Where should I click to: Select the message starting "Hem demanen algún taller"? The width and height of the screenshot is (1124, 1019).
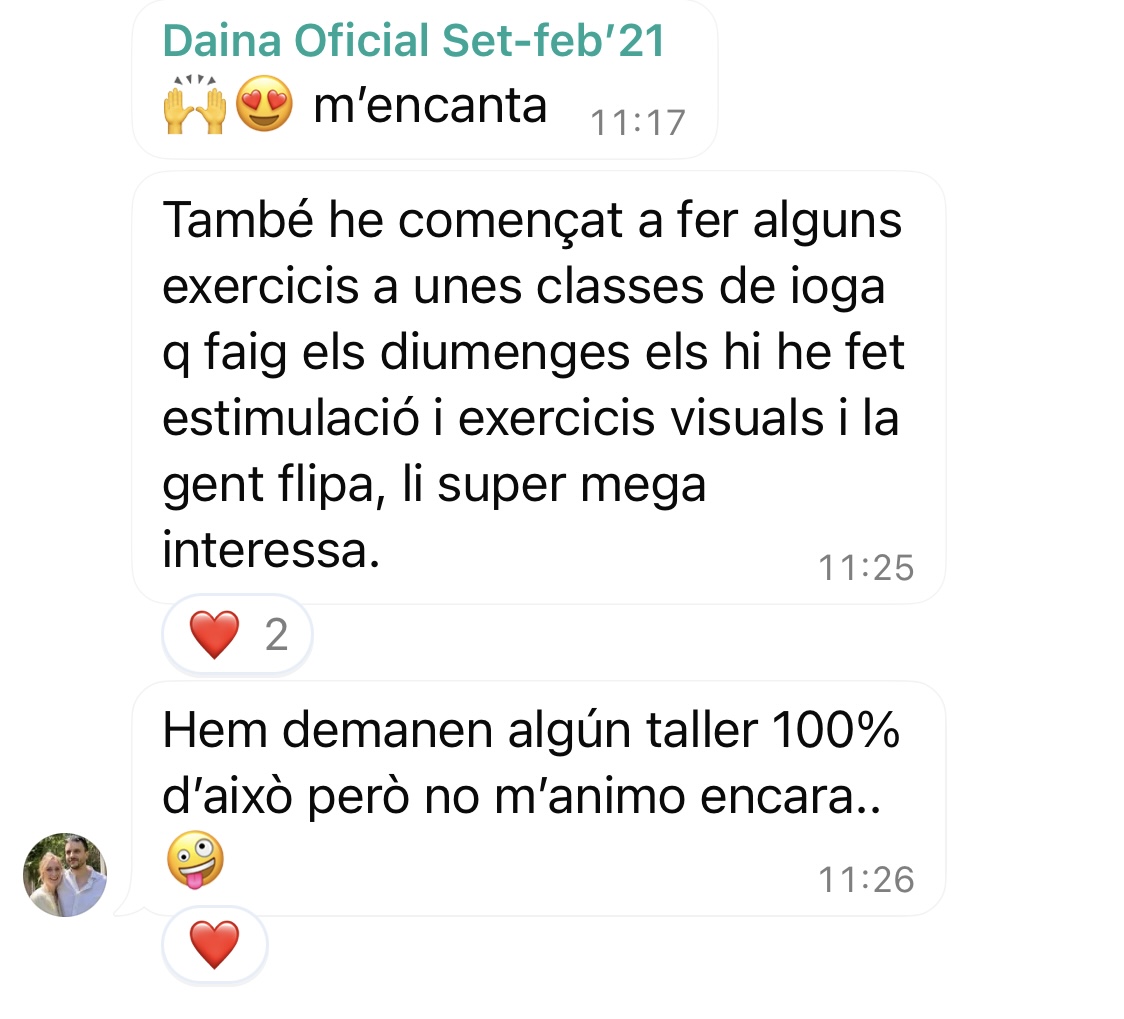tap(538, 799)
